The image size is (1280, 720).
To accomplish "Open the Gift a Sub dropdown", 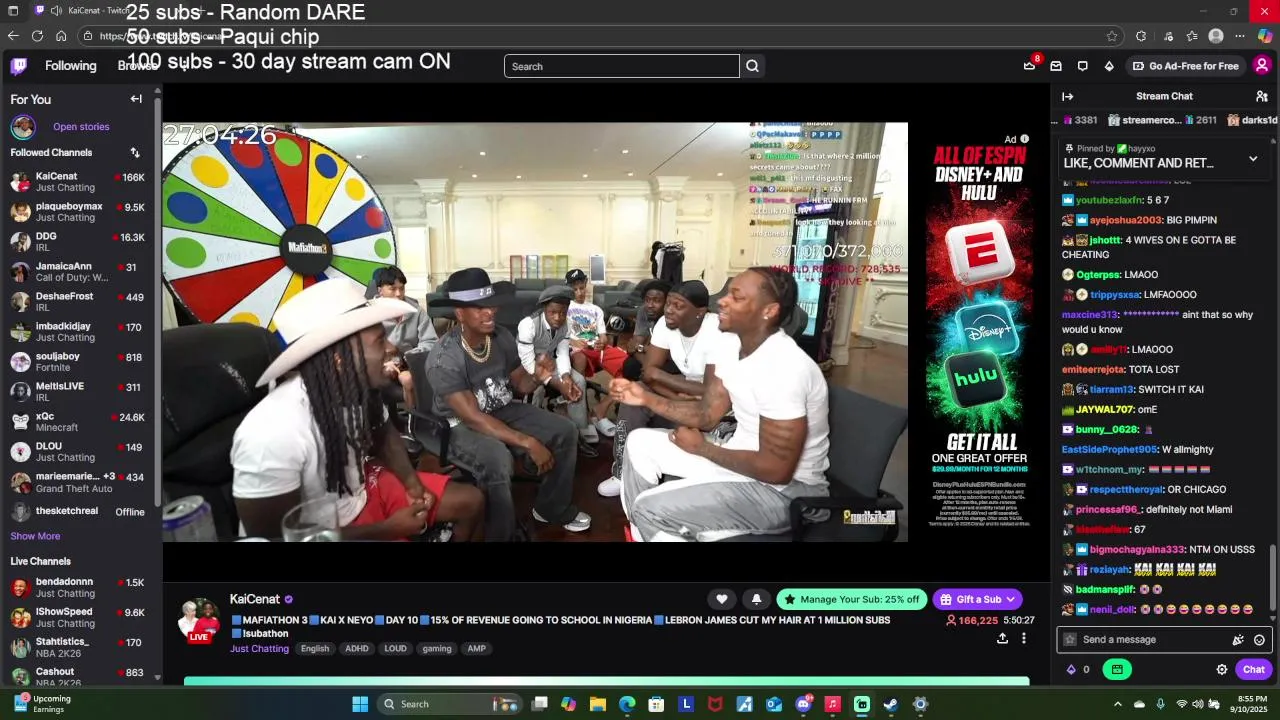I will [977, 599].
